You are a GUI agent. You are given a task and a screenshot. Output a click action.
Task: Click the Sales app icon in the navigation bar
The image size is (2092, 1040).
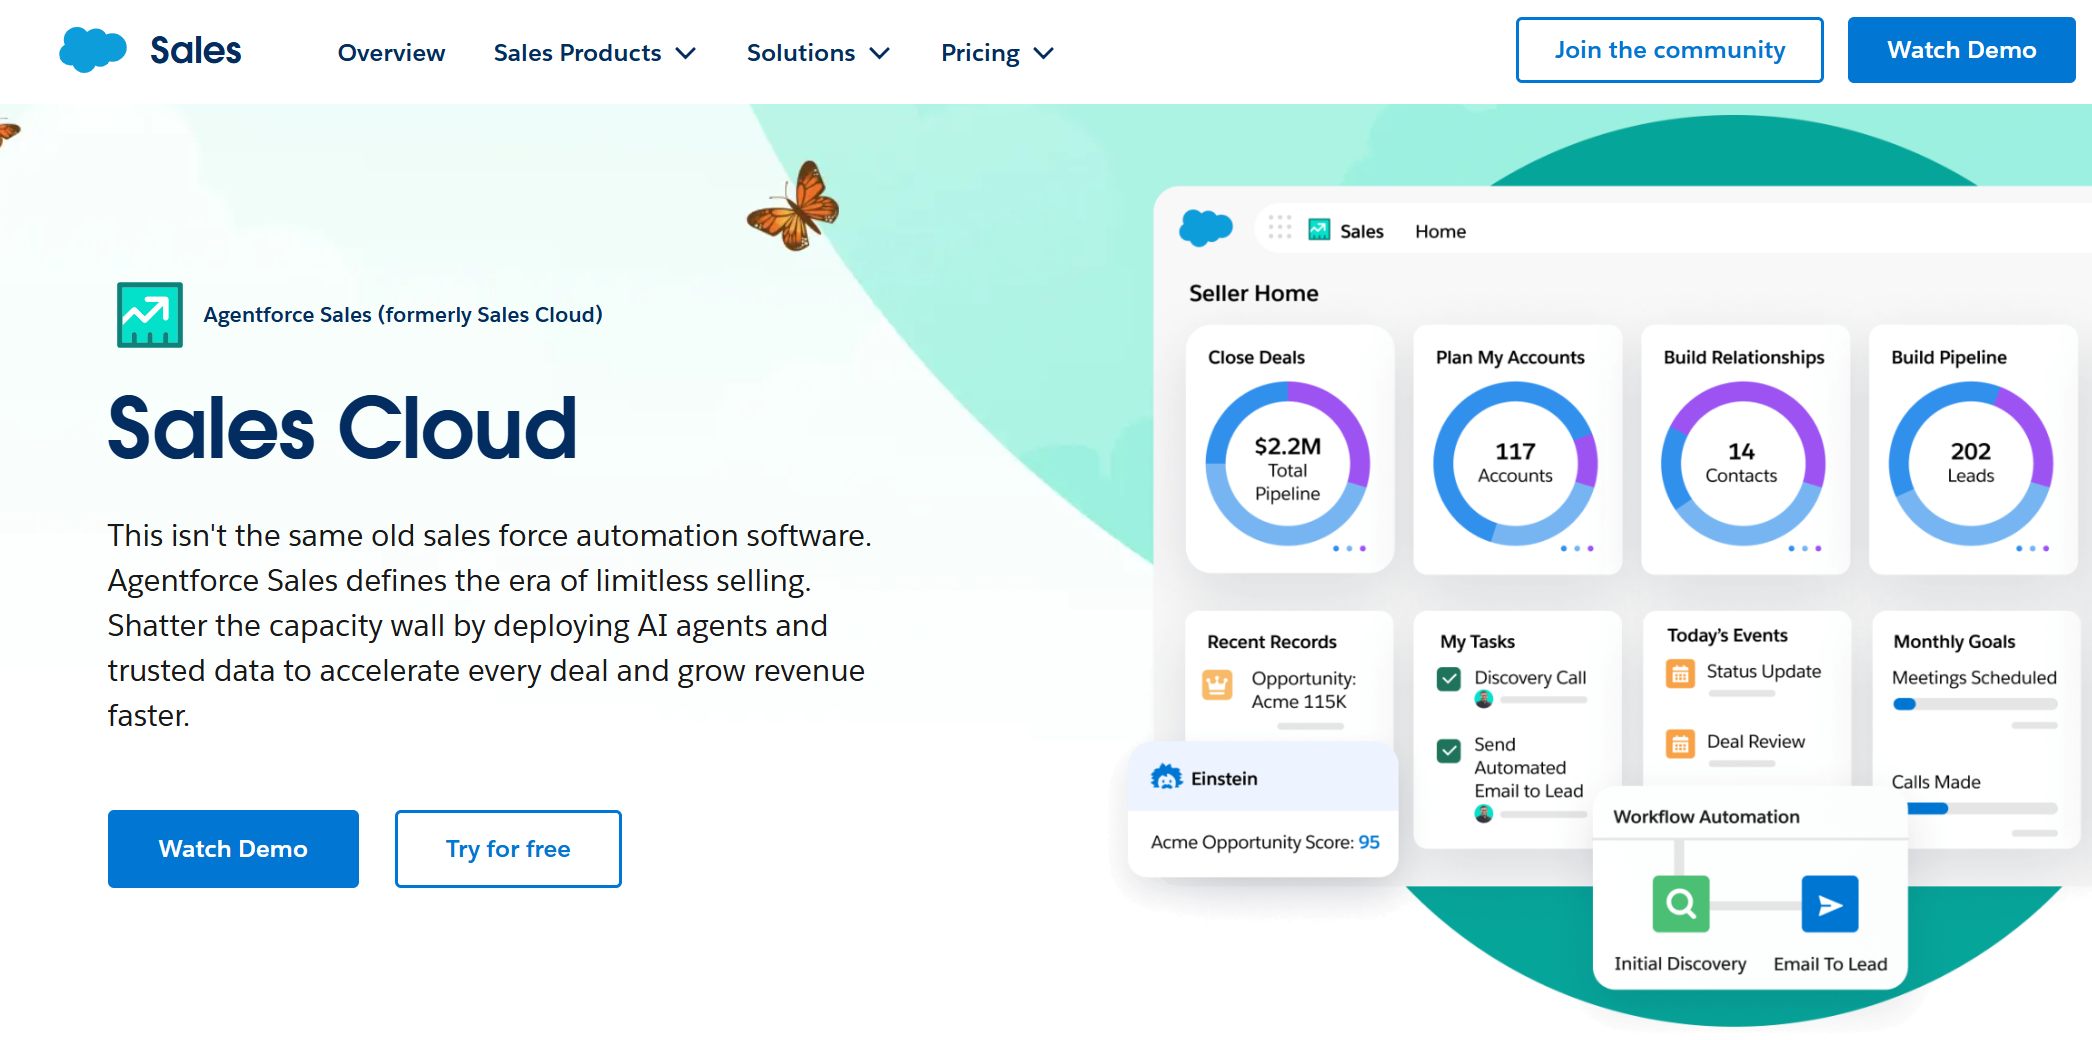(x=1319, y=229)
